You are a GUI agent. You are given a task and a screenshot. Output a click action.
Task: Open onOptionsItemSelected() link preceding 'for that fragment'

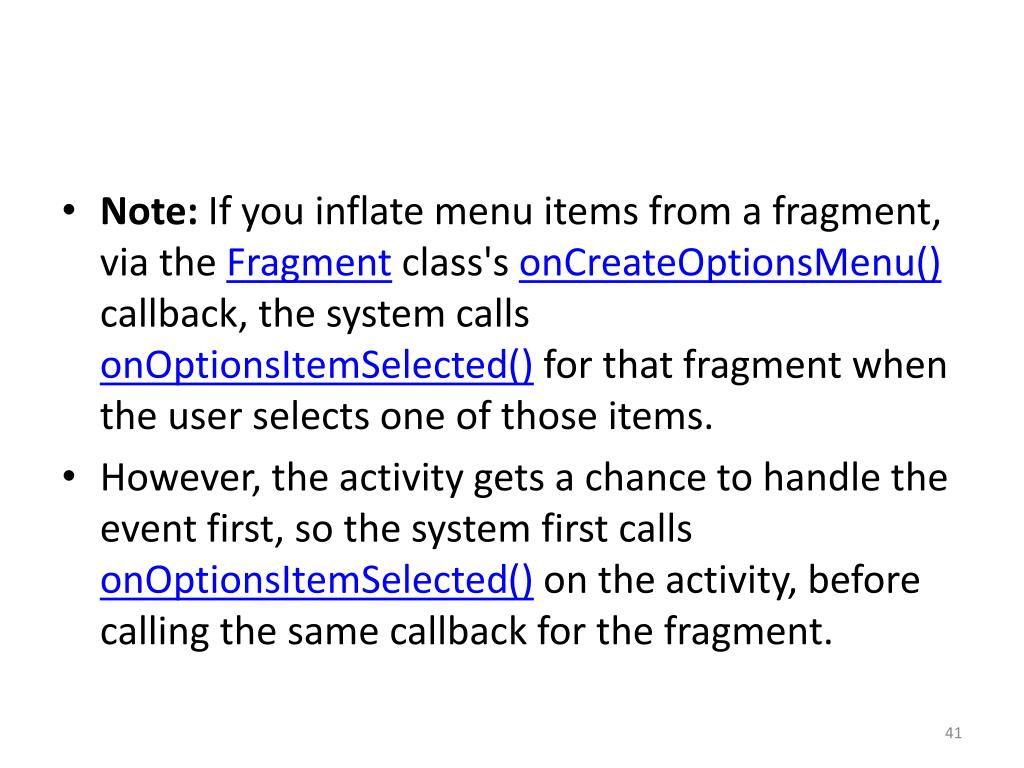tap(317, 366)
